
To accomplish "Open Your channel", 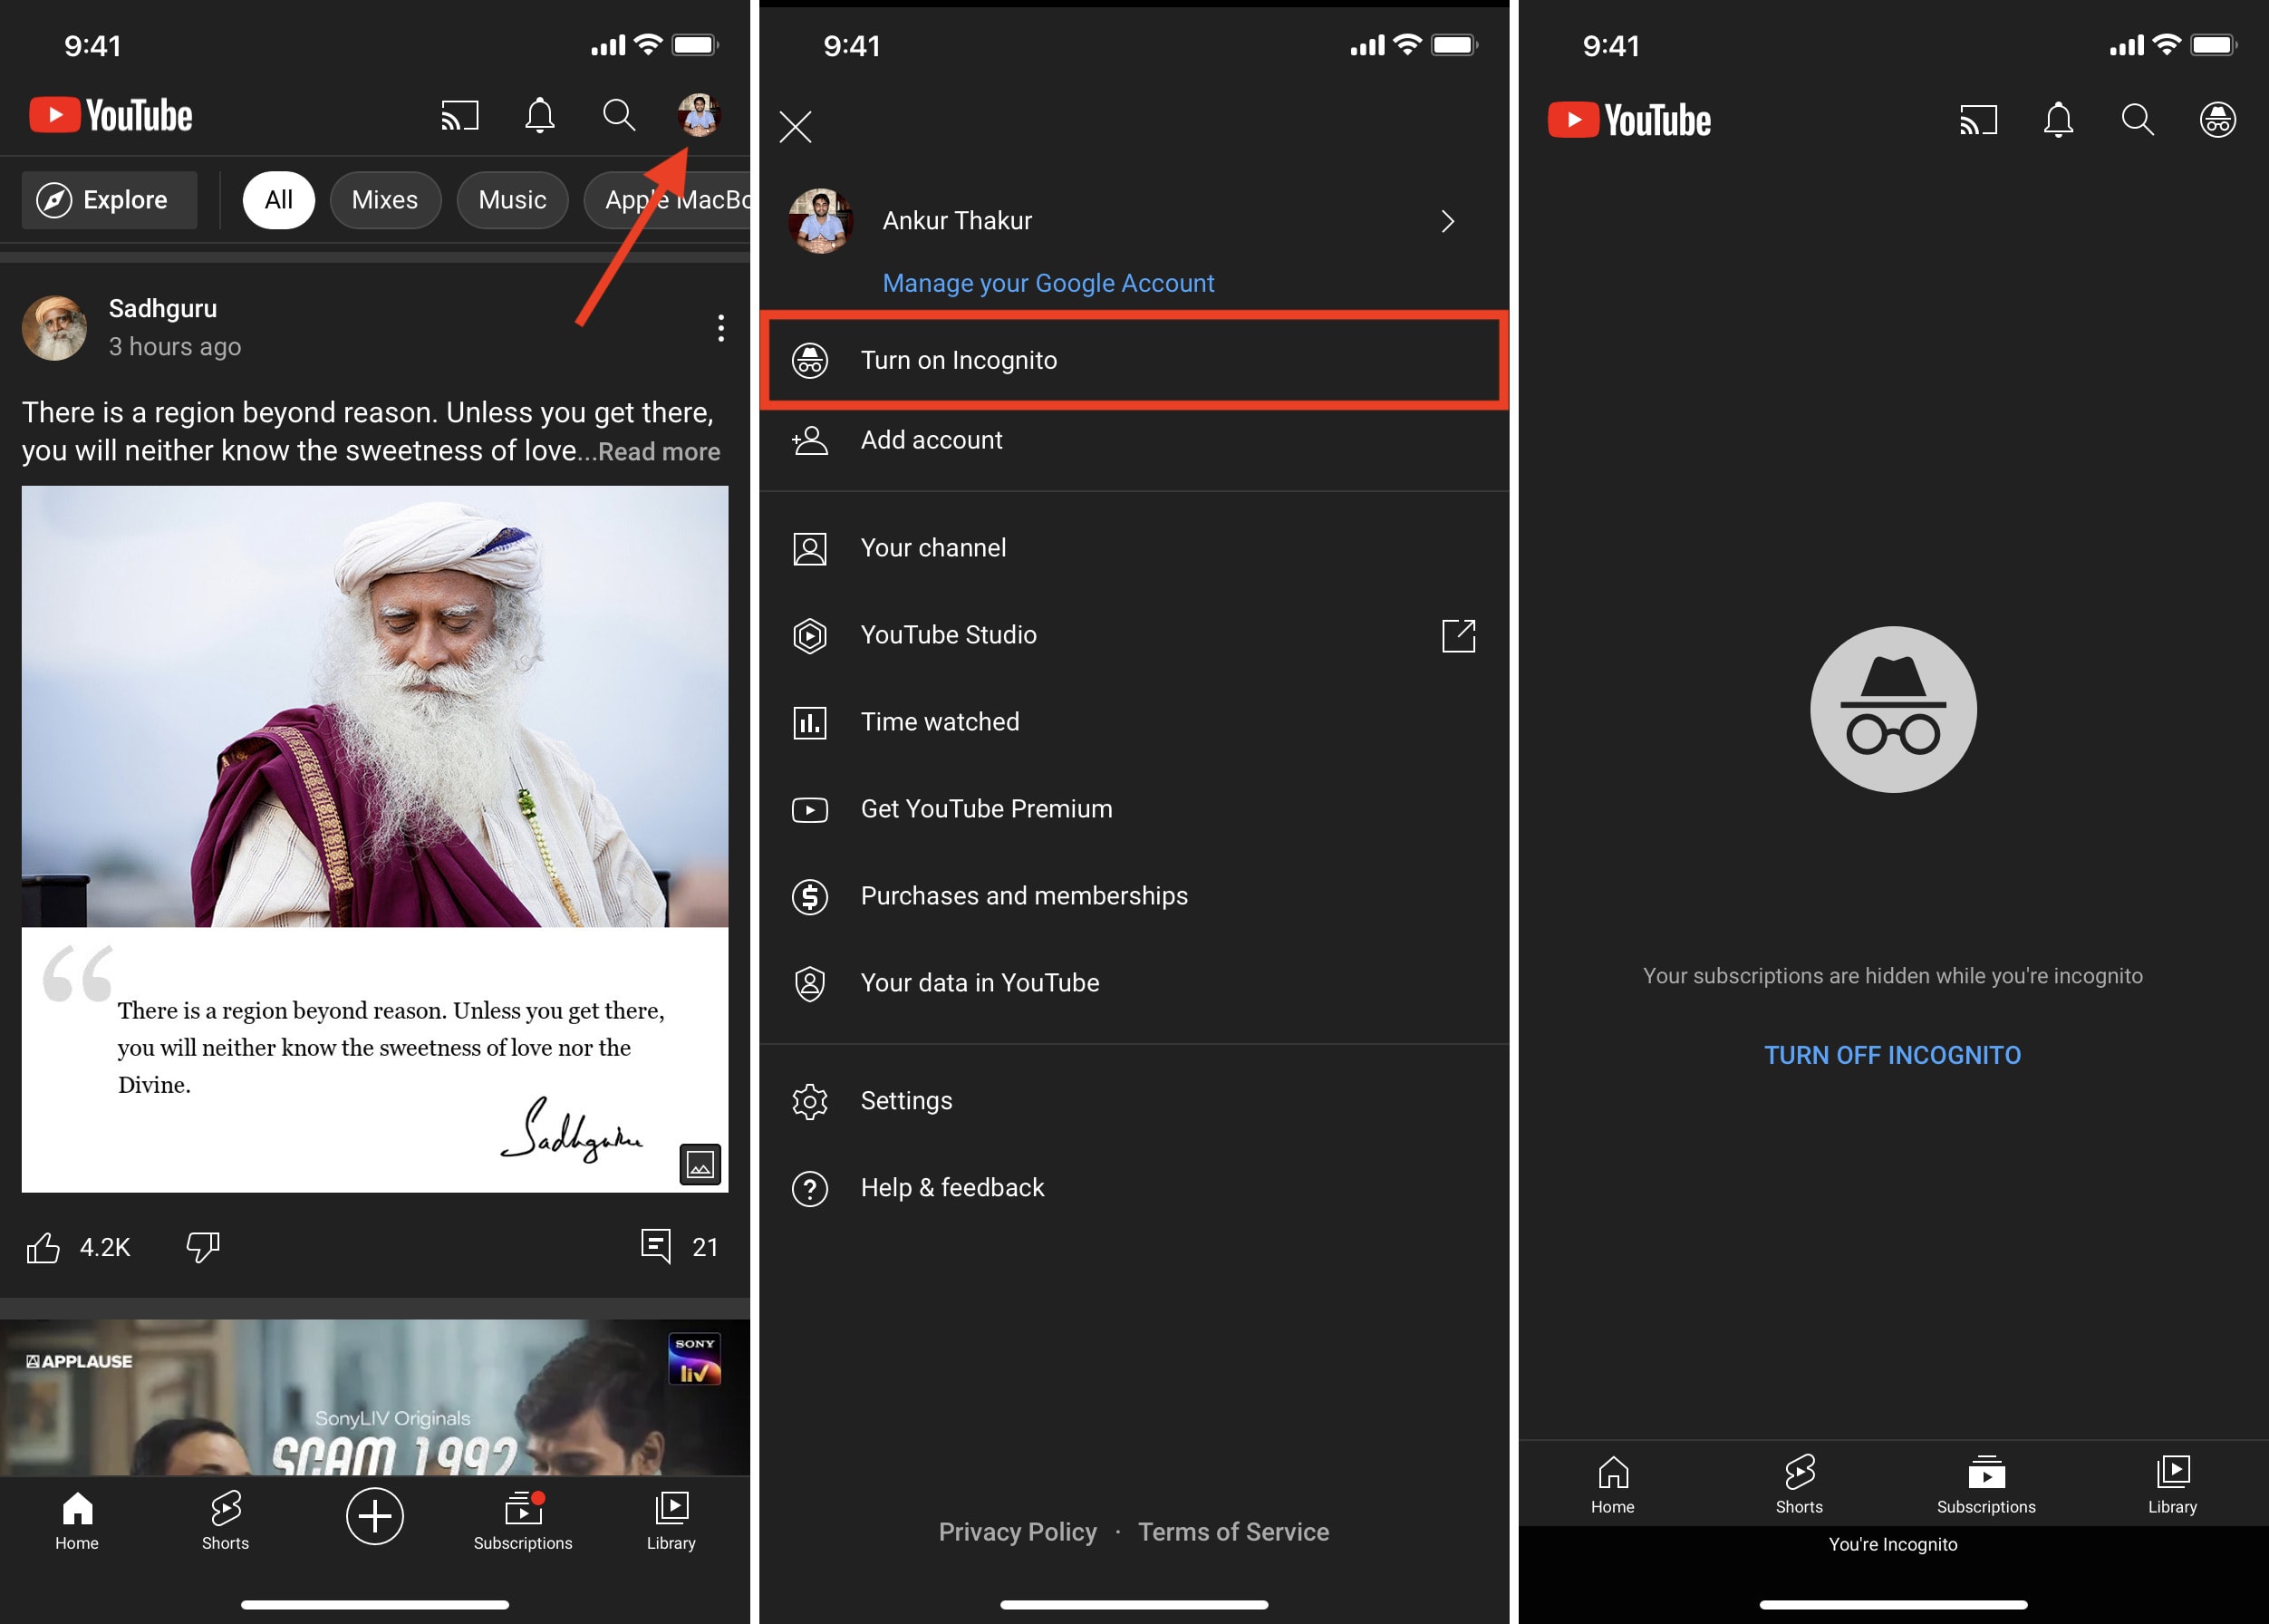I will [x=1134, y=548].
